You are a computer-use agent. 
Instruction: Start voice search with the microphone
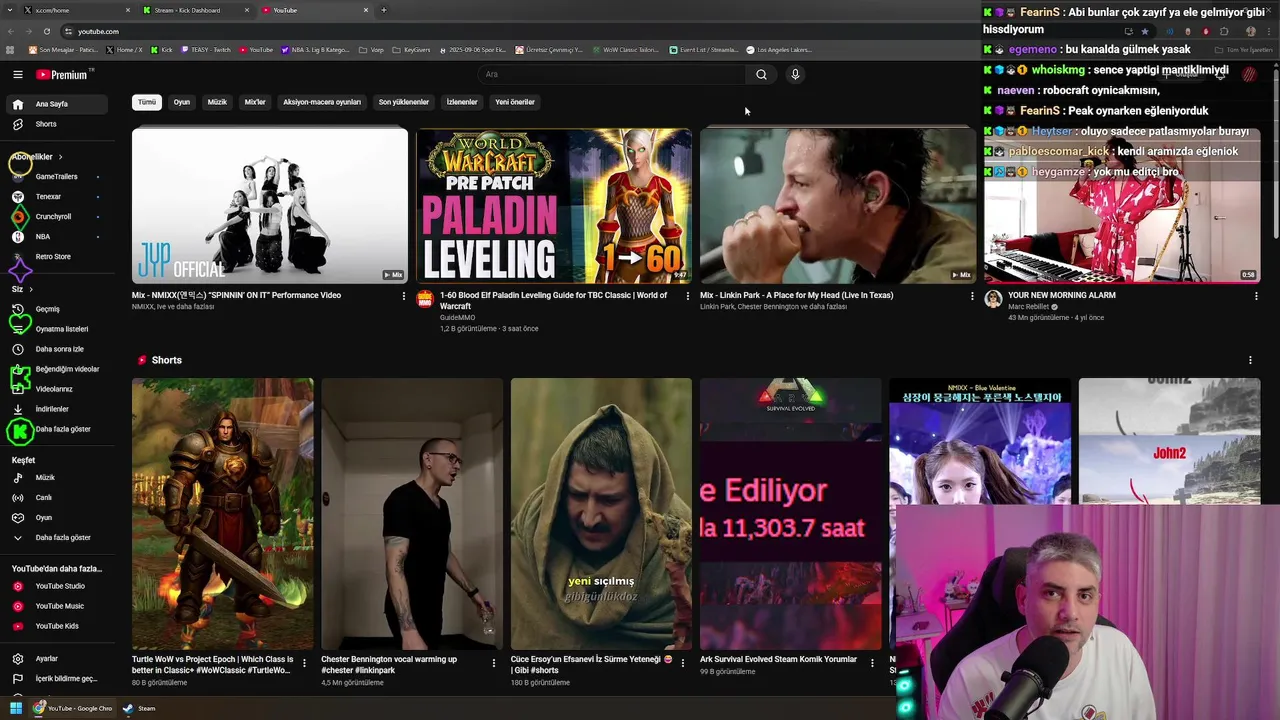[x=795, y=74]
